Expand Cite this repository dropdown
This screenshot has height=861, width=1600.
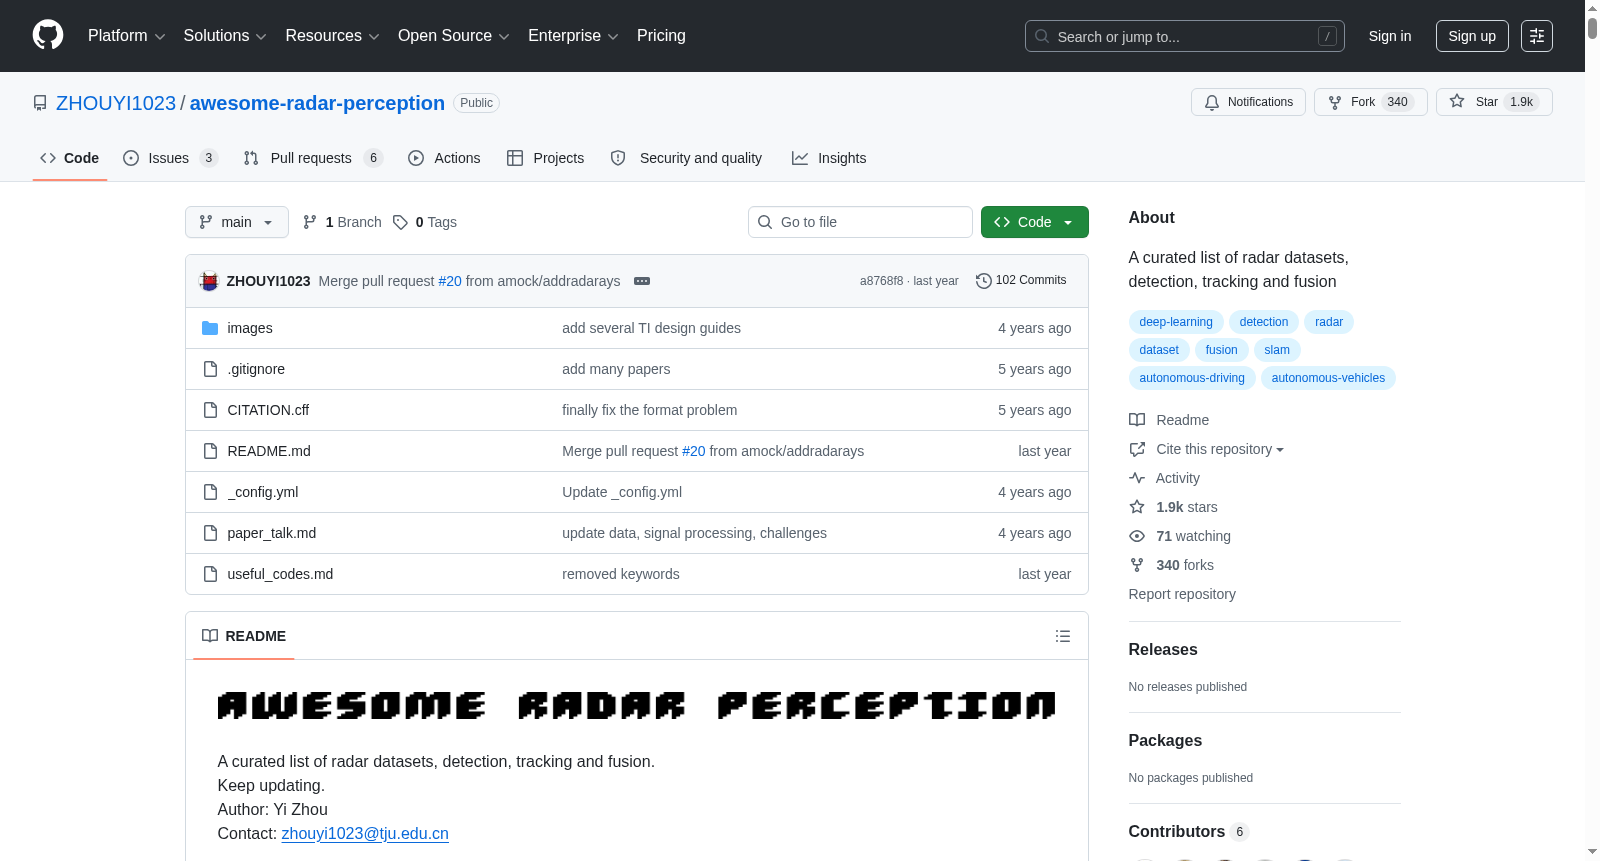pyautogui.click(x=1207, y=449)
